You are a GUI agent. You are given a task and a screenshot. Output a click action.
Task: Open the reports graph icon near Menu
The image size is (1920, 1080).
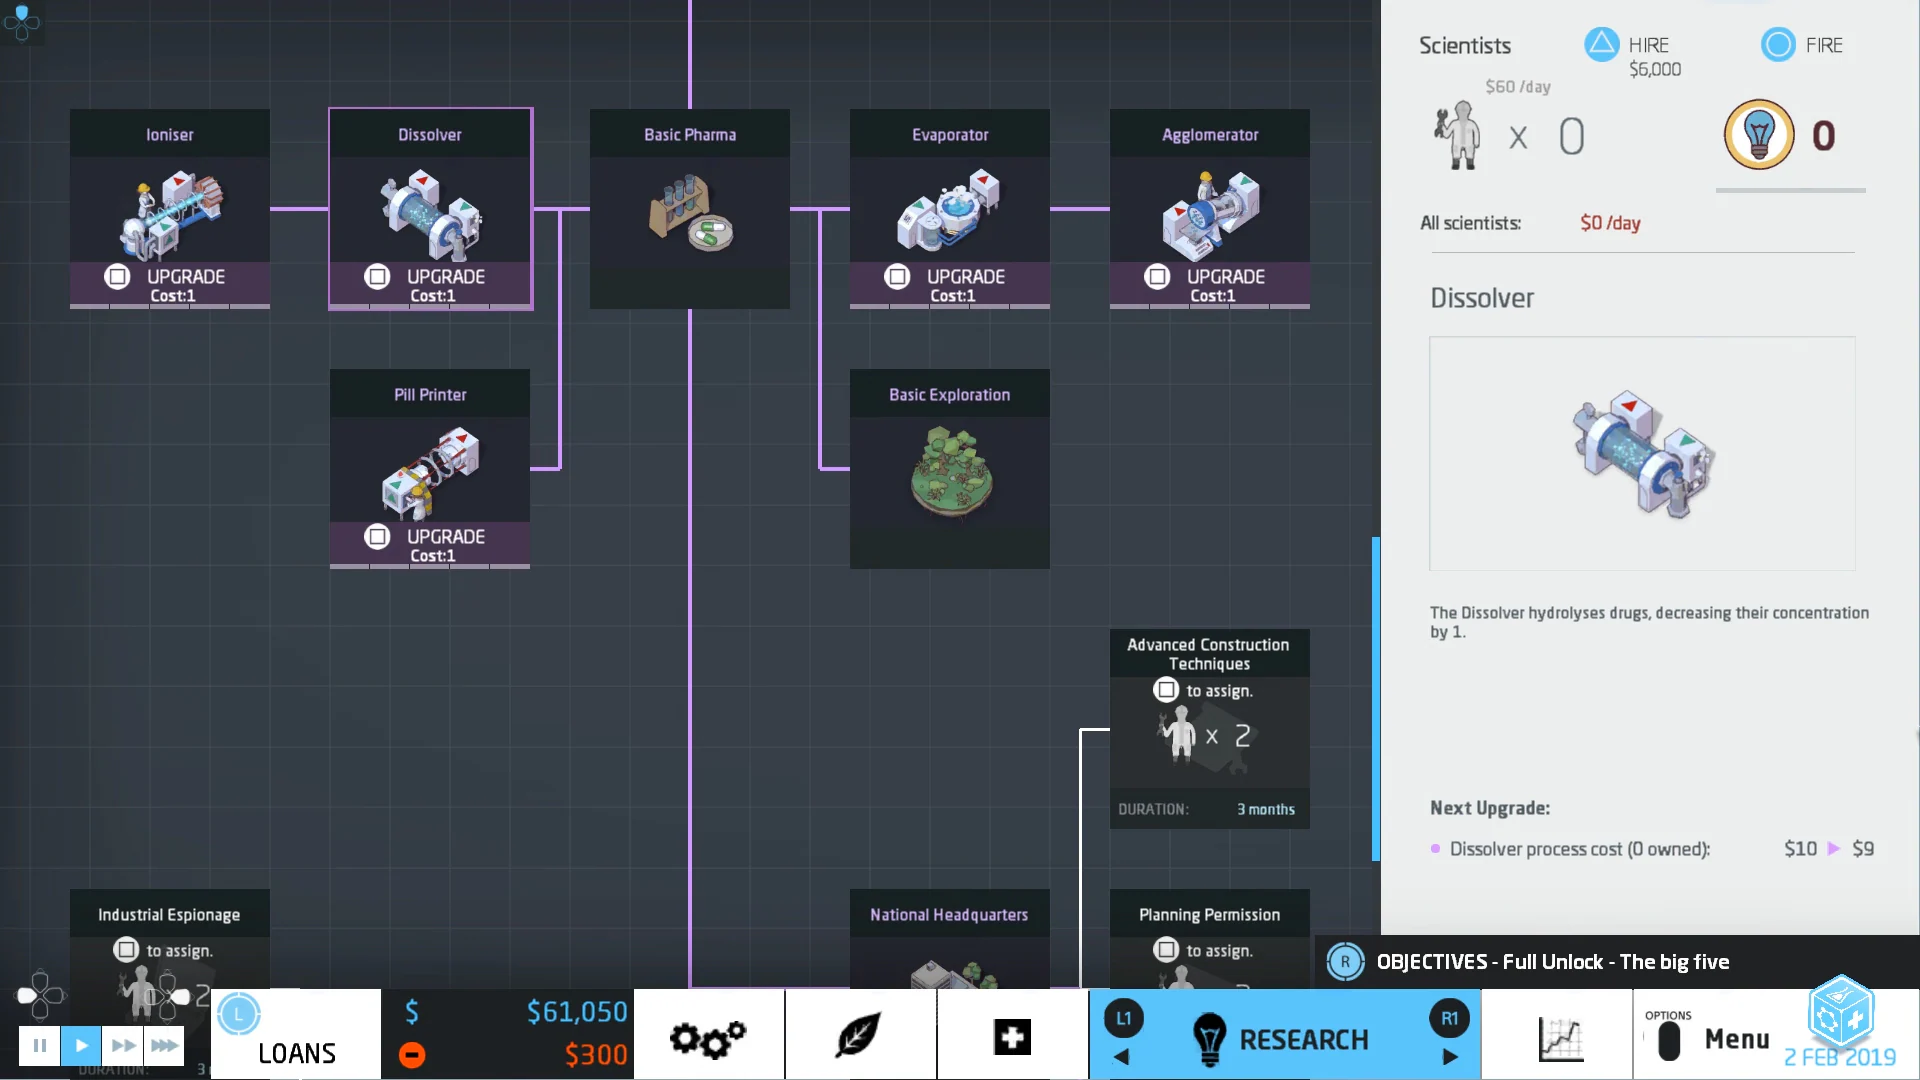point(1561,1038)
